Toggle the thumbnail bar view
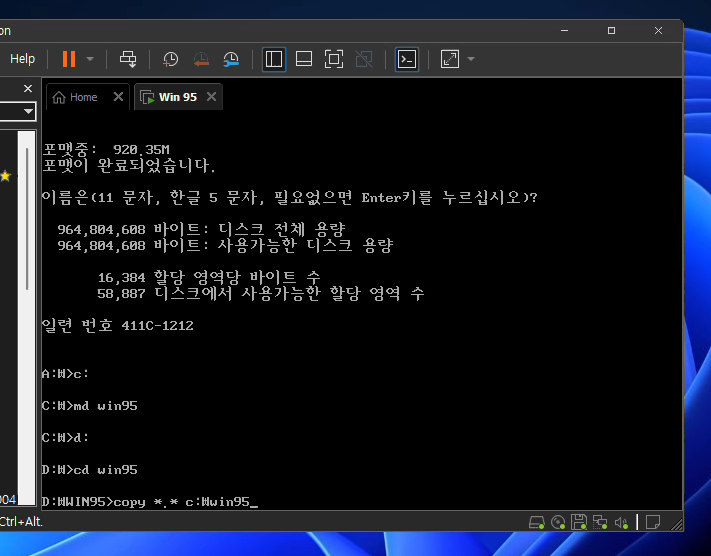 coord(304,59)
